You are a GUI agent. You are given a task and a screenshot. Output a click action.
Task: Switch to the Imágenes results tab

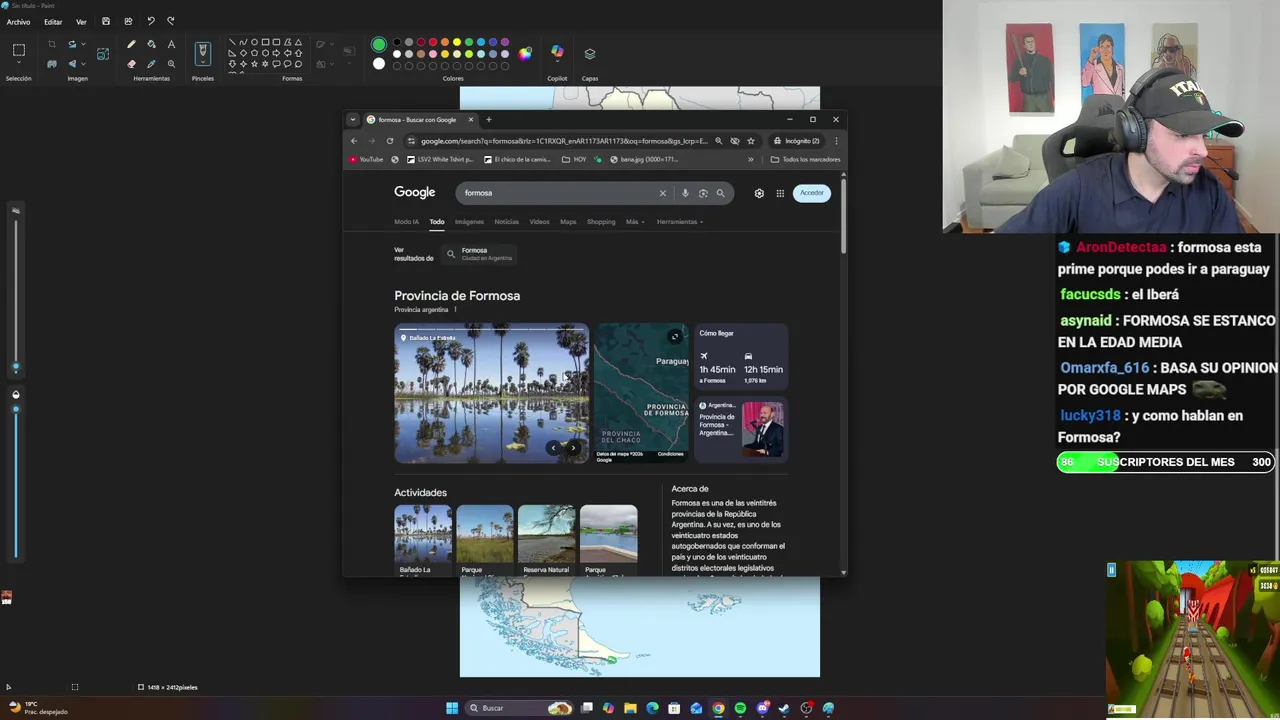[469, 222]
